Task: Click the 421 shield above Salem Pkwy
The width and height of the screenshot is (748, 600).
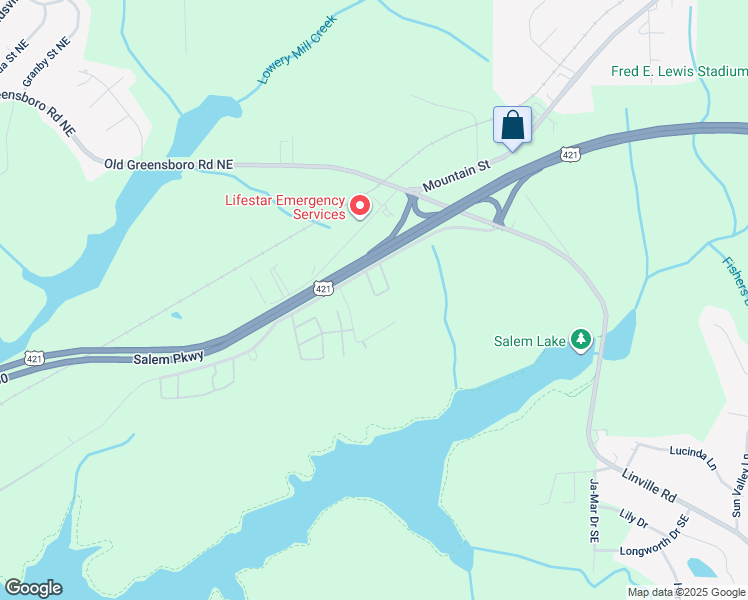Action: [34, 358]
